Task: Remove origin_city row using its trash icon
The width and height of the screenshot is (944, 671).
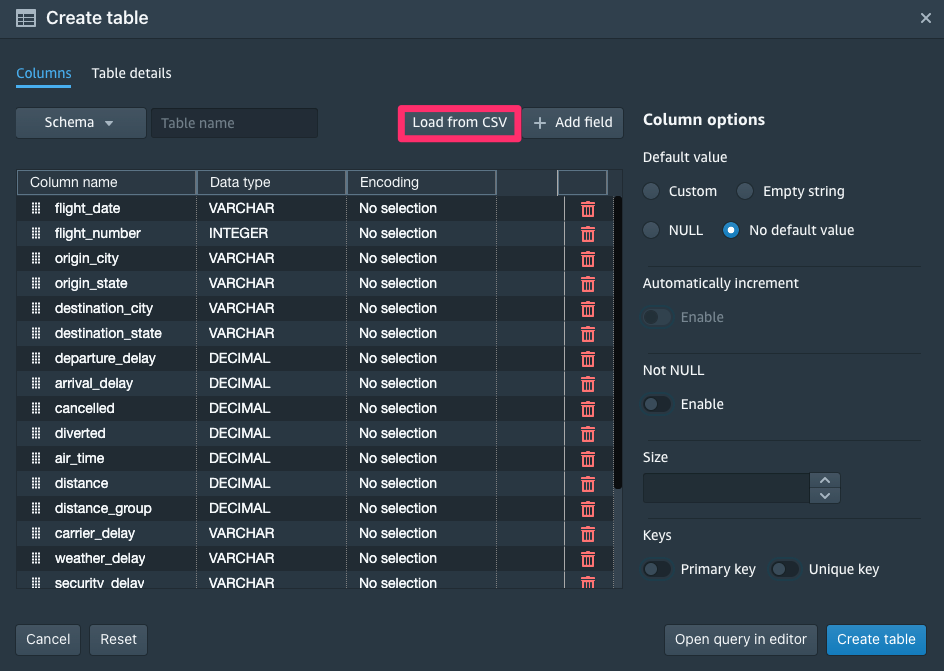Action: coord(588,259)
